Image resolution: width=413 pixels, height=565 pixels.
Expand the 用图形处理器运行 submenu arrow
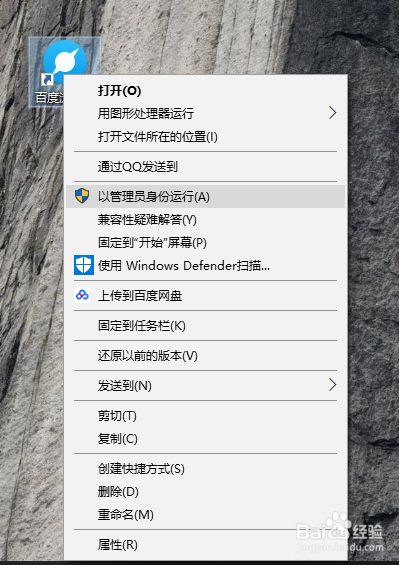332,113
